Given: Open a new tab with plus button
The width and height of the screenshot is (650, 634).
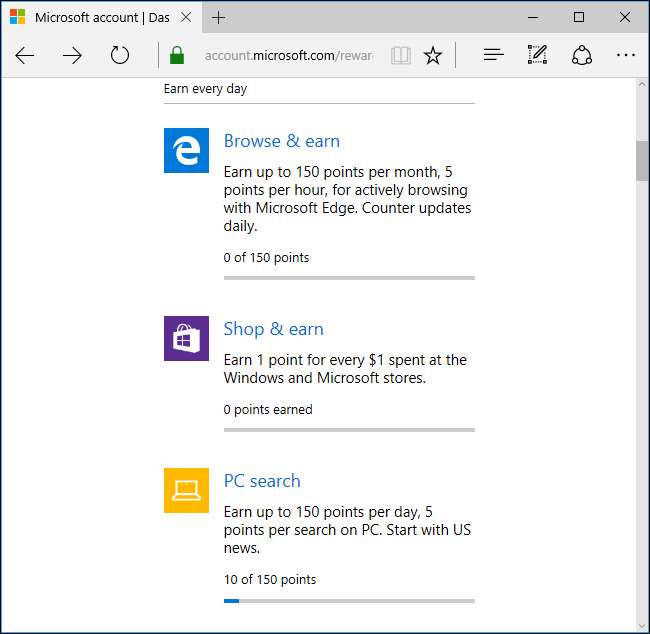Looking at the screenshot, I should point(219,18).
